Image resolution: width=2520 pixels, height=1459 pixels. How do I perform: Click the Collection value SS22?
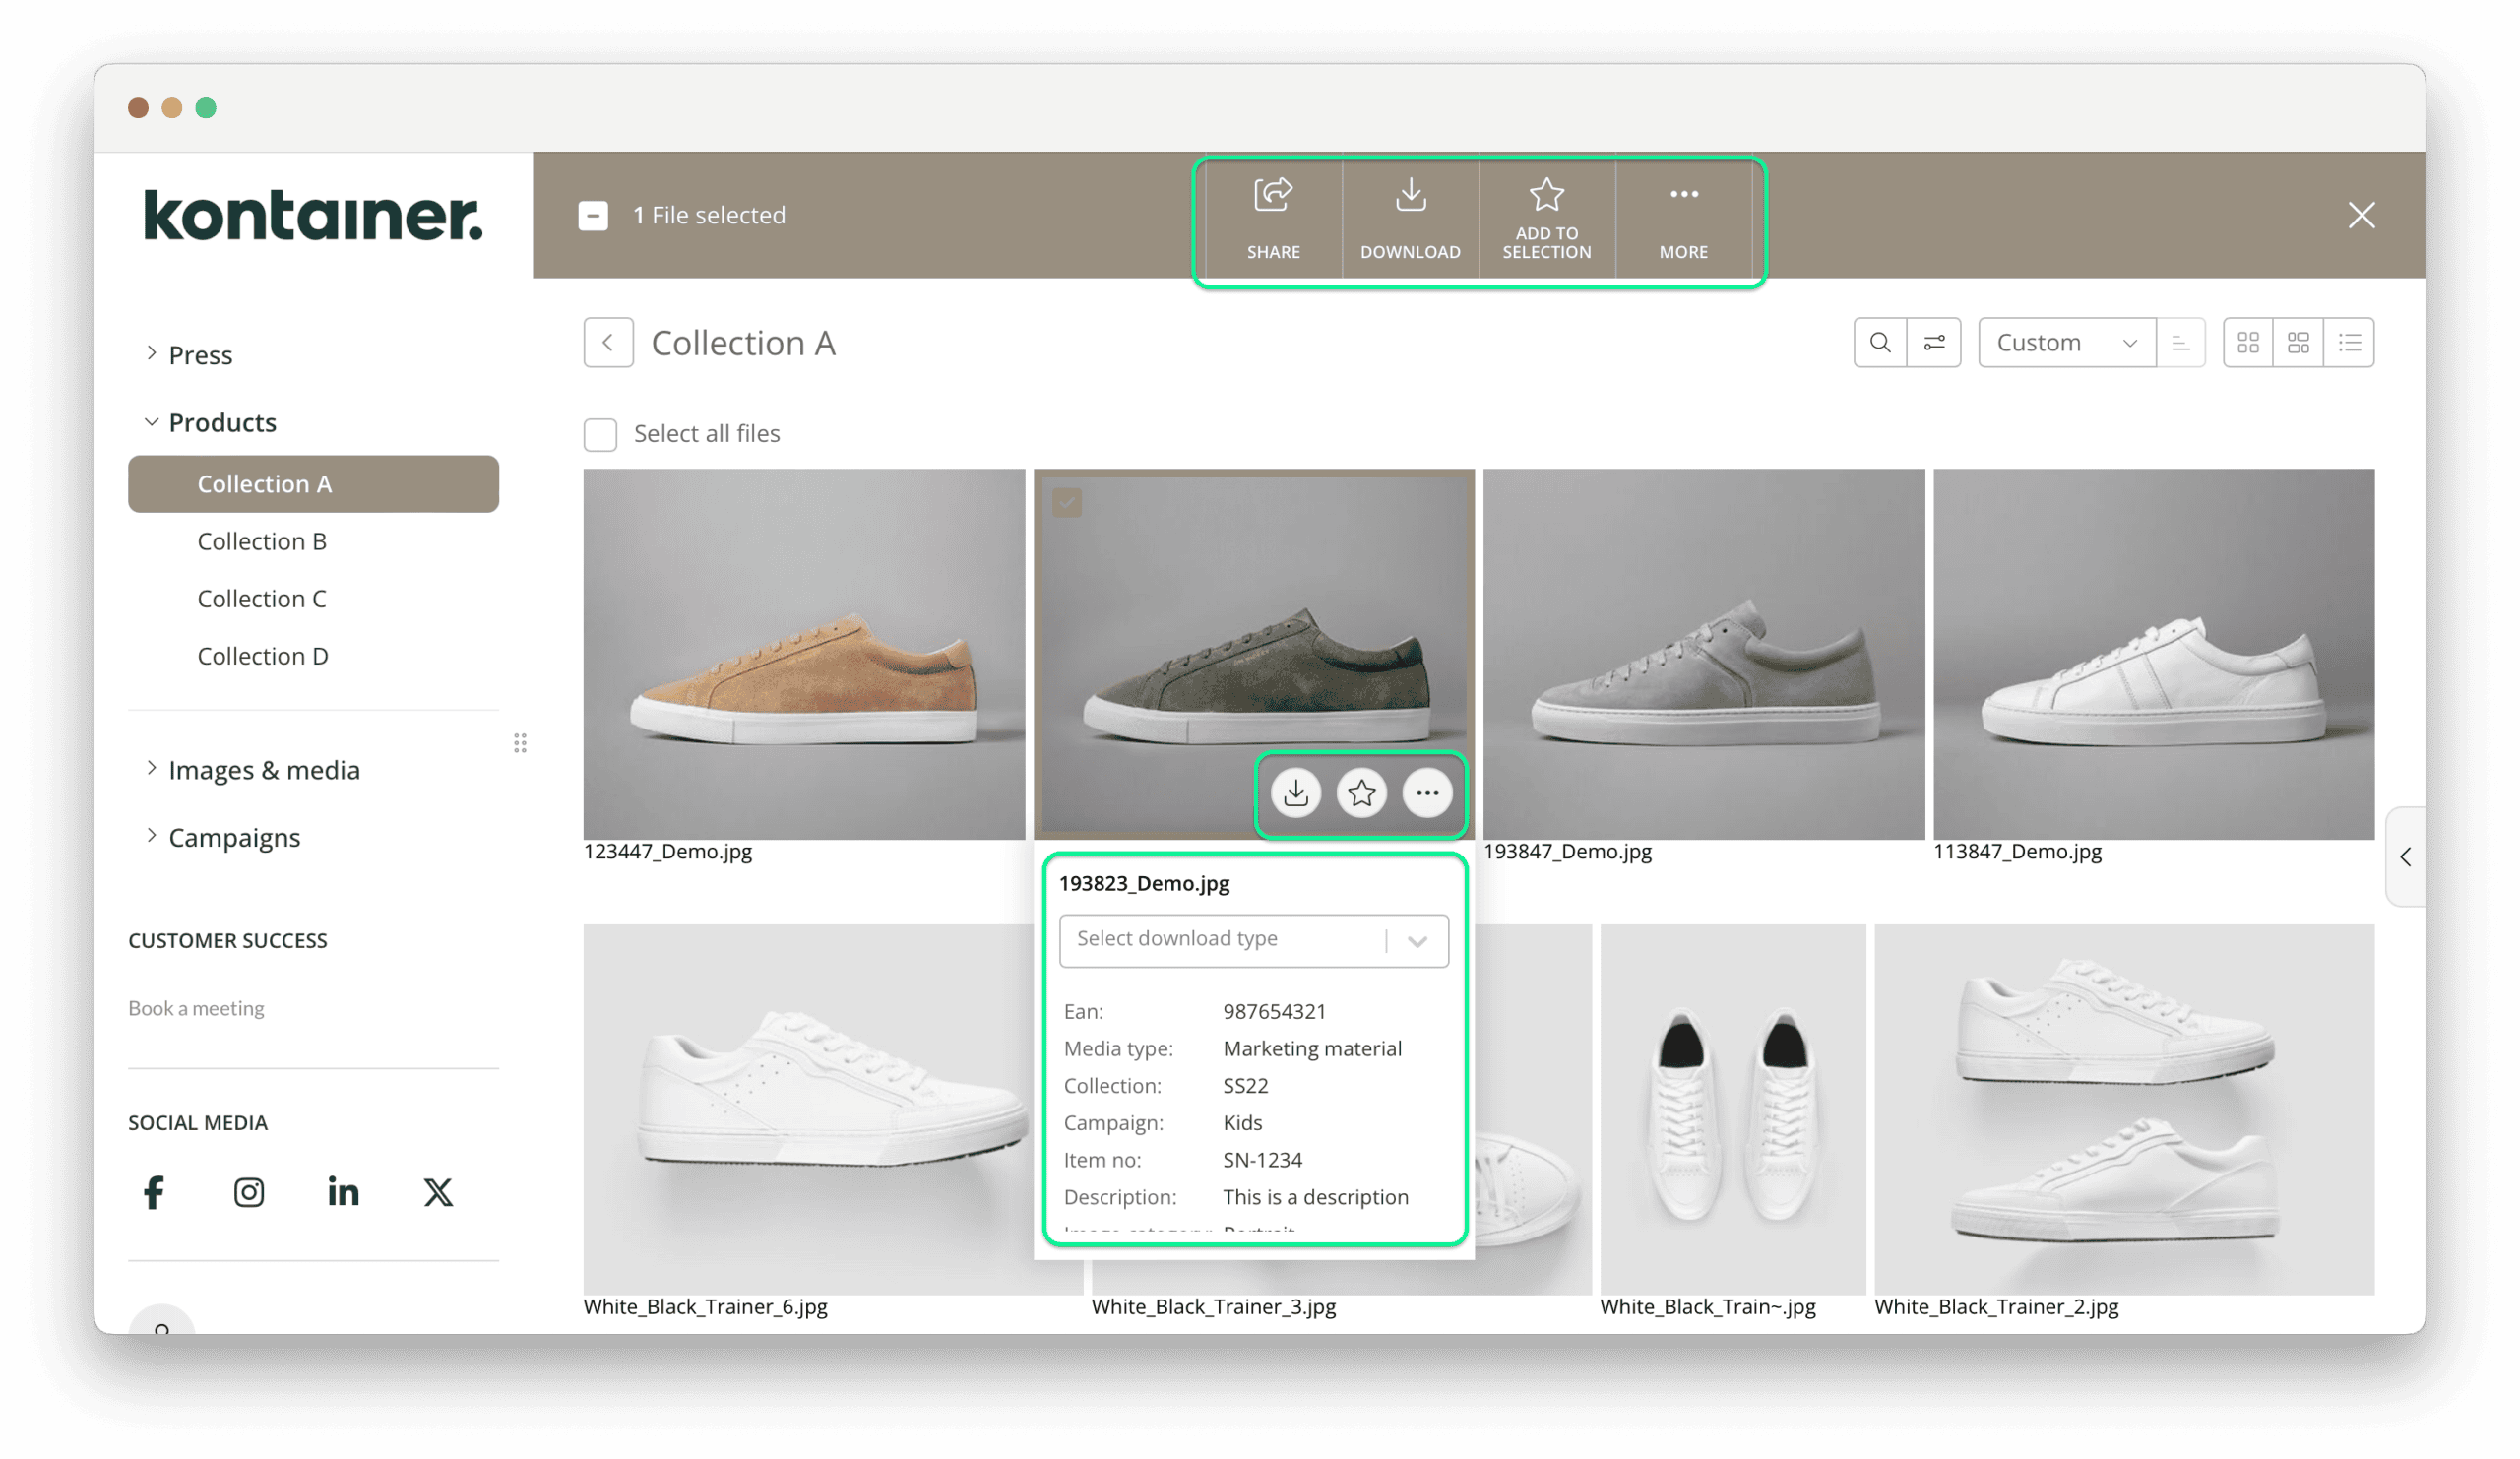click(1245, 1085)
